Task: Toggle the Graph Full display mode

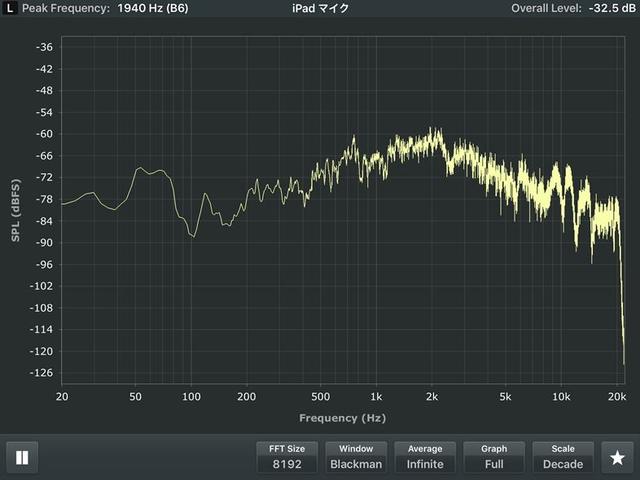Action: click(494, 457)
